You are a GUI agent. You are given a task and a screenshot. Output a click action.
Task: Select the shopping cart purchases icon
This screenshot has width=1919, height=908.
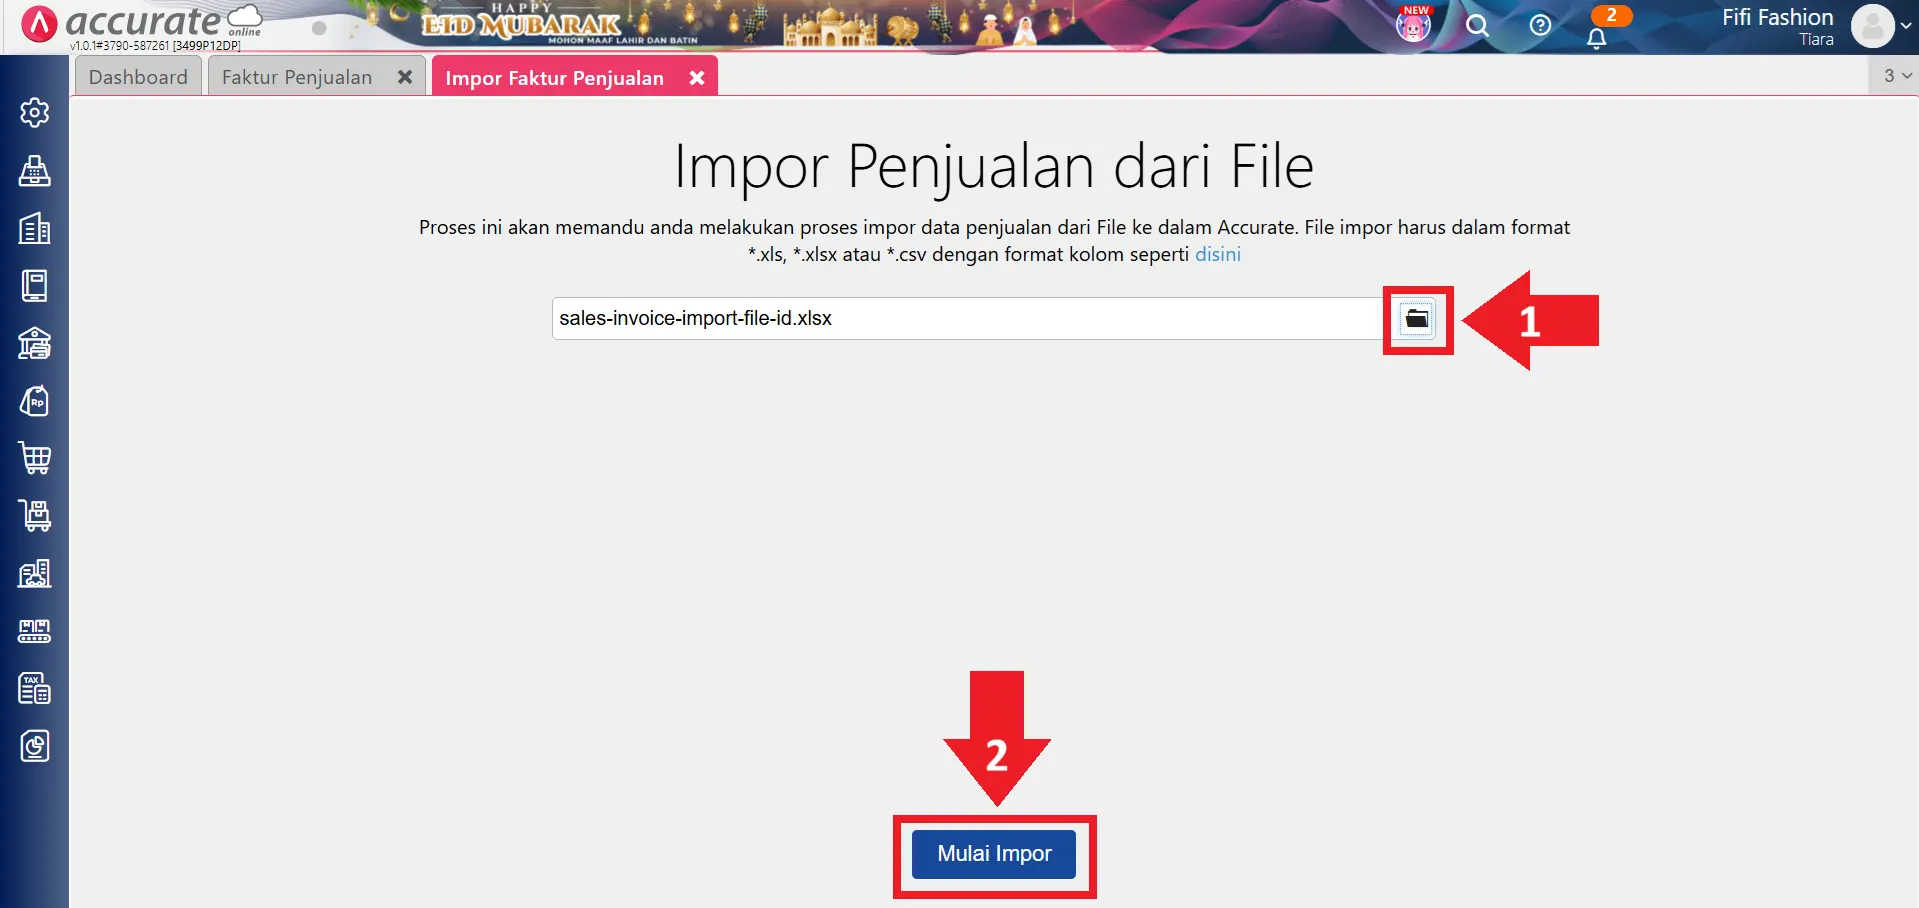(x=35, y=458)
